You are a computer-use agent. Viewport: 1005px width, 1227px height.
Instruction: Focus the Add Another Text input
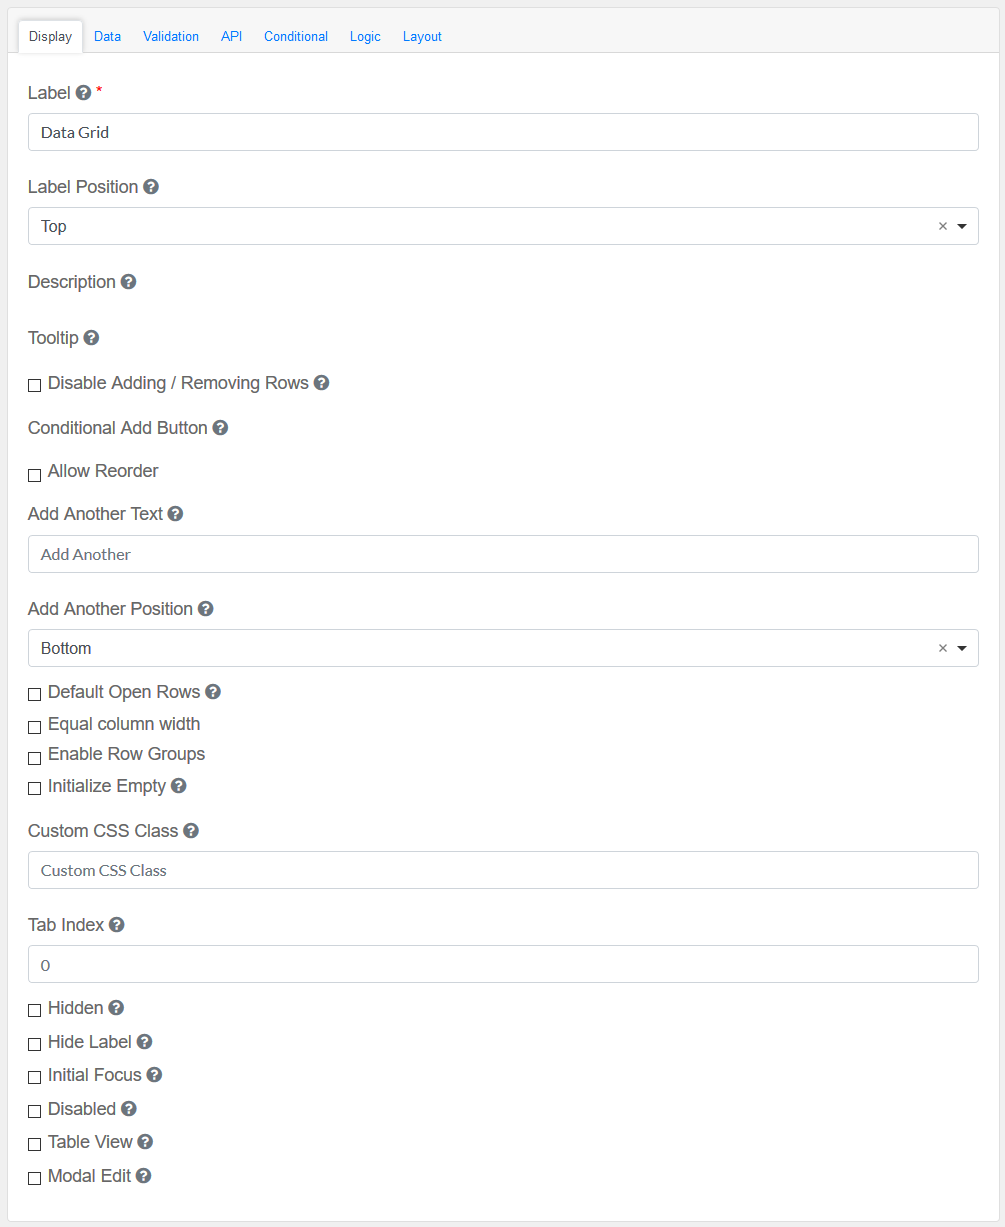[503, 554]
